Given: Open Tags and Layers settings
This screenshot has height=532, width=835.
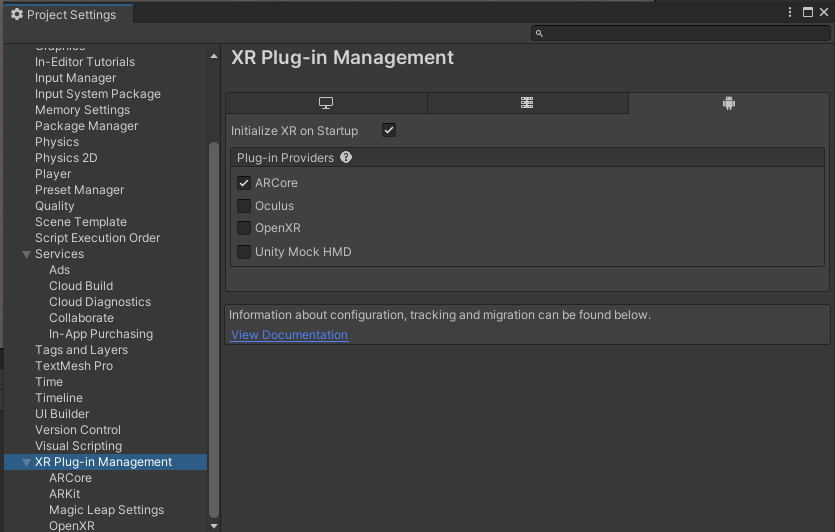Looking at the screenshot, I should [x=81, y=349].
